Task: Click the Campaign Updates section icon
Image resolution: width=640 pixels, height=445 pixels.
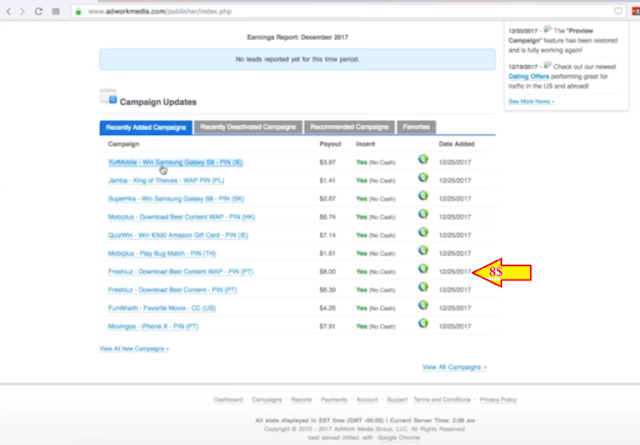Action: [x=109, y=97]
